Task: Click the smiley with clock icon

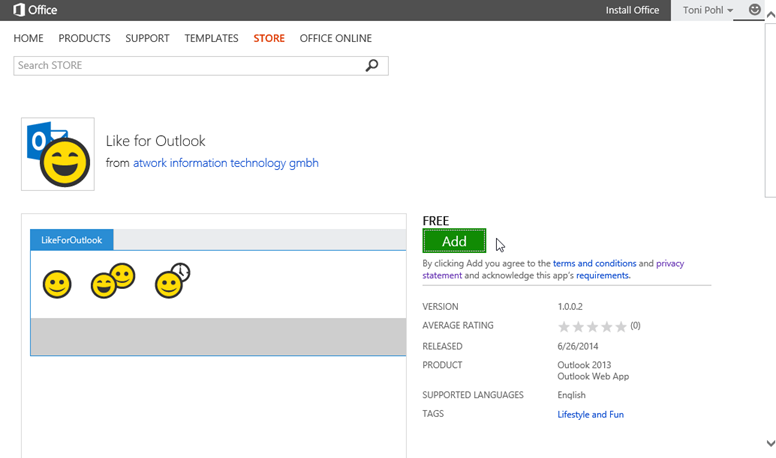Action: (172, 281)
